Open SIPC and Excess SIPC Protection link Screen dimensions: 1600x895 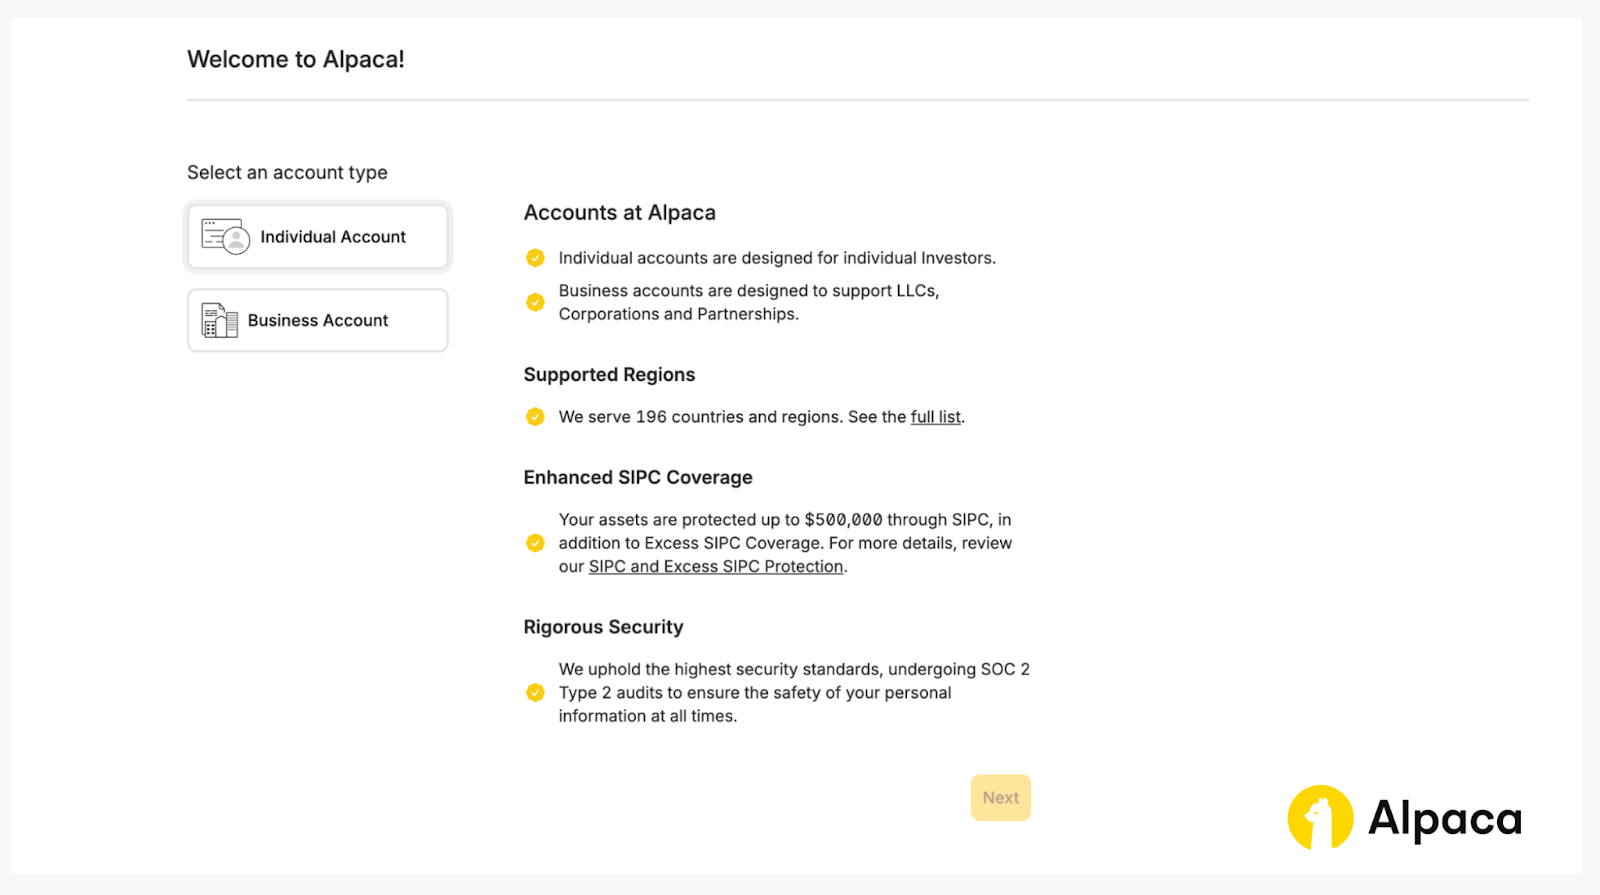pos(715,567)
